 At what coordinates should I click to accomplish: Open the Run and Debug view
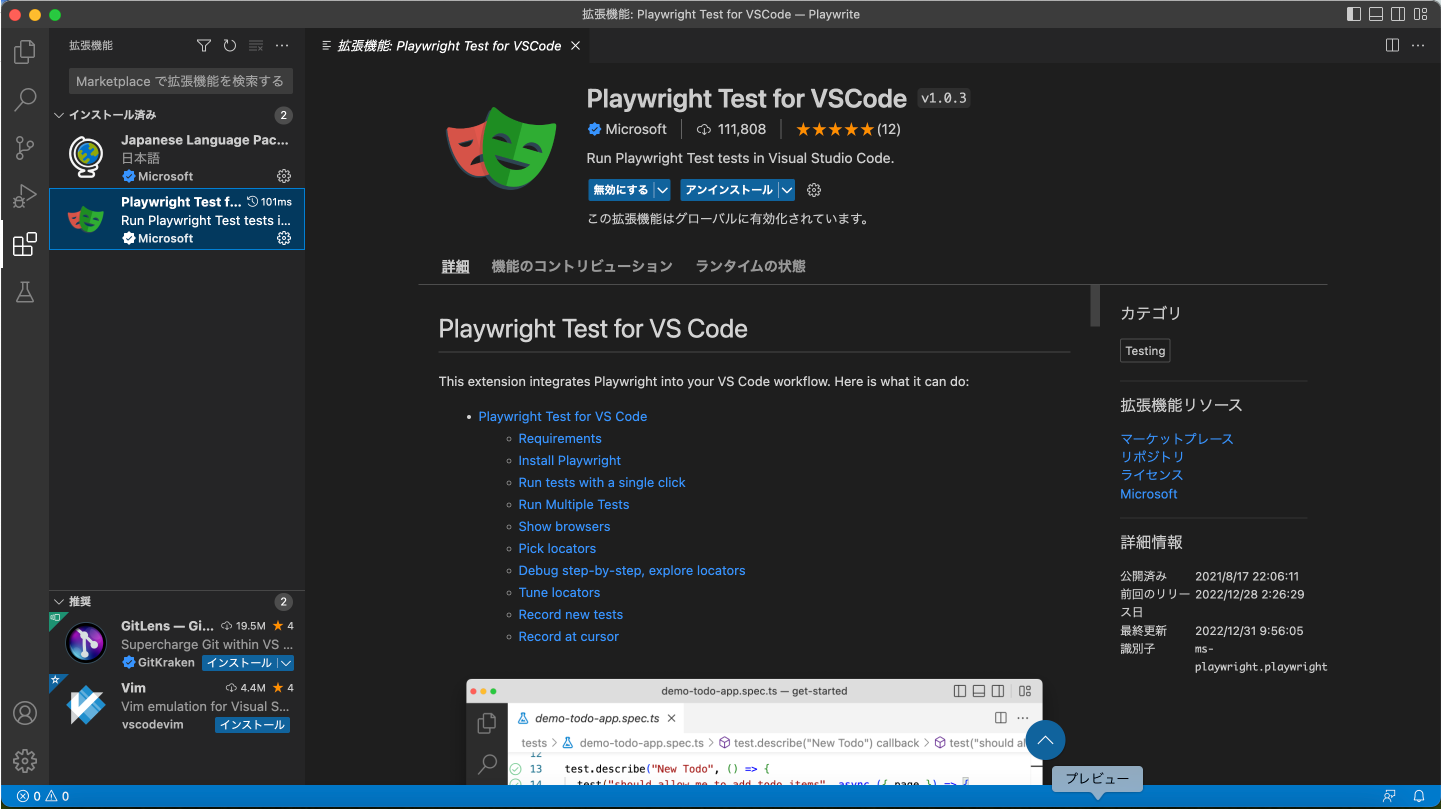25,196
